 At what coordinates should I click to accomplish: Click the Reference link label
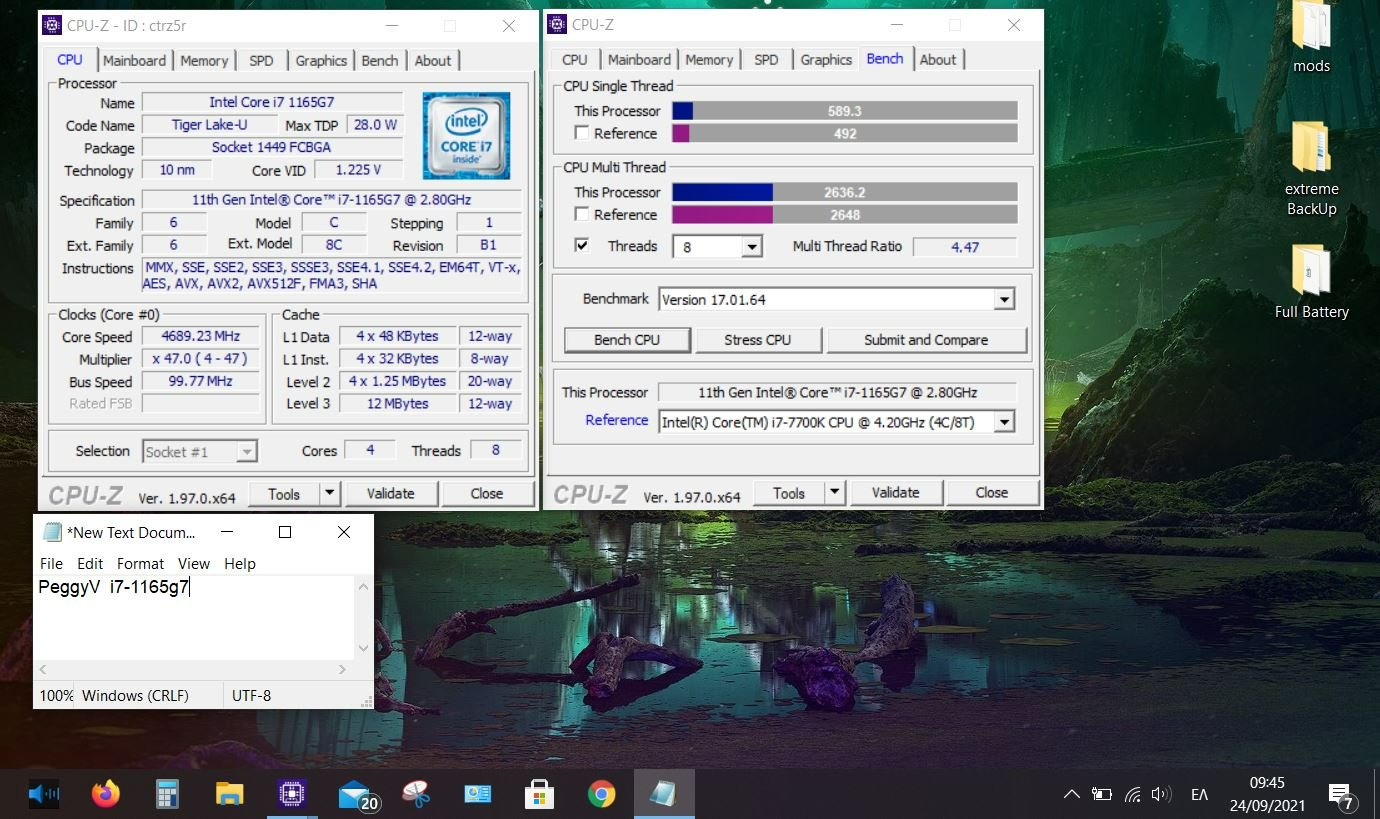616,420
